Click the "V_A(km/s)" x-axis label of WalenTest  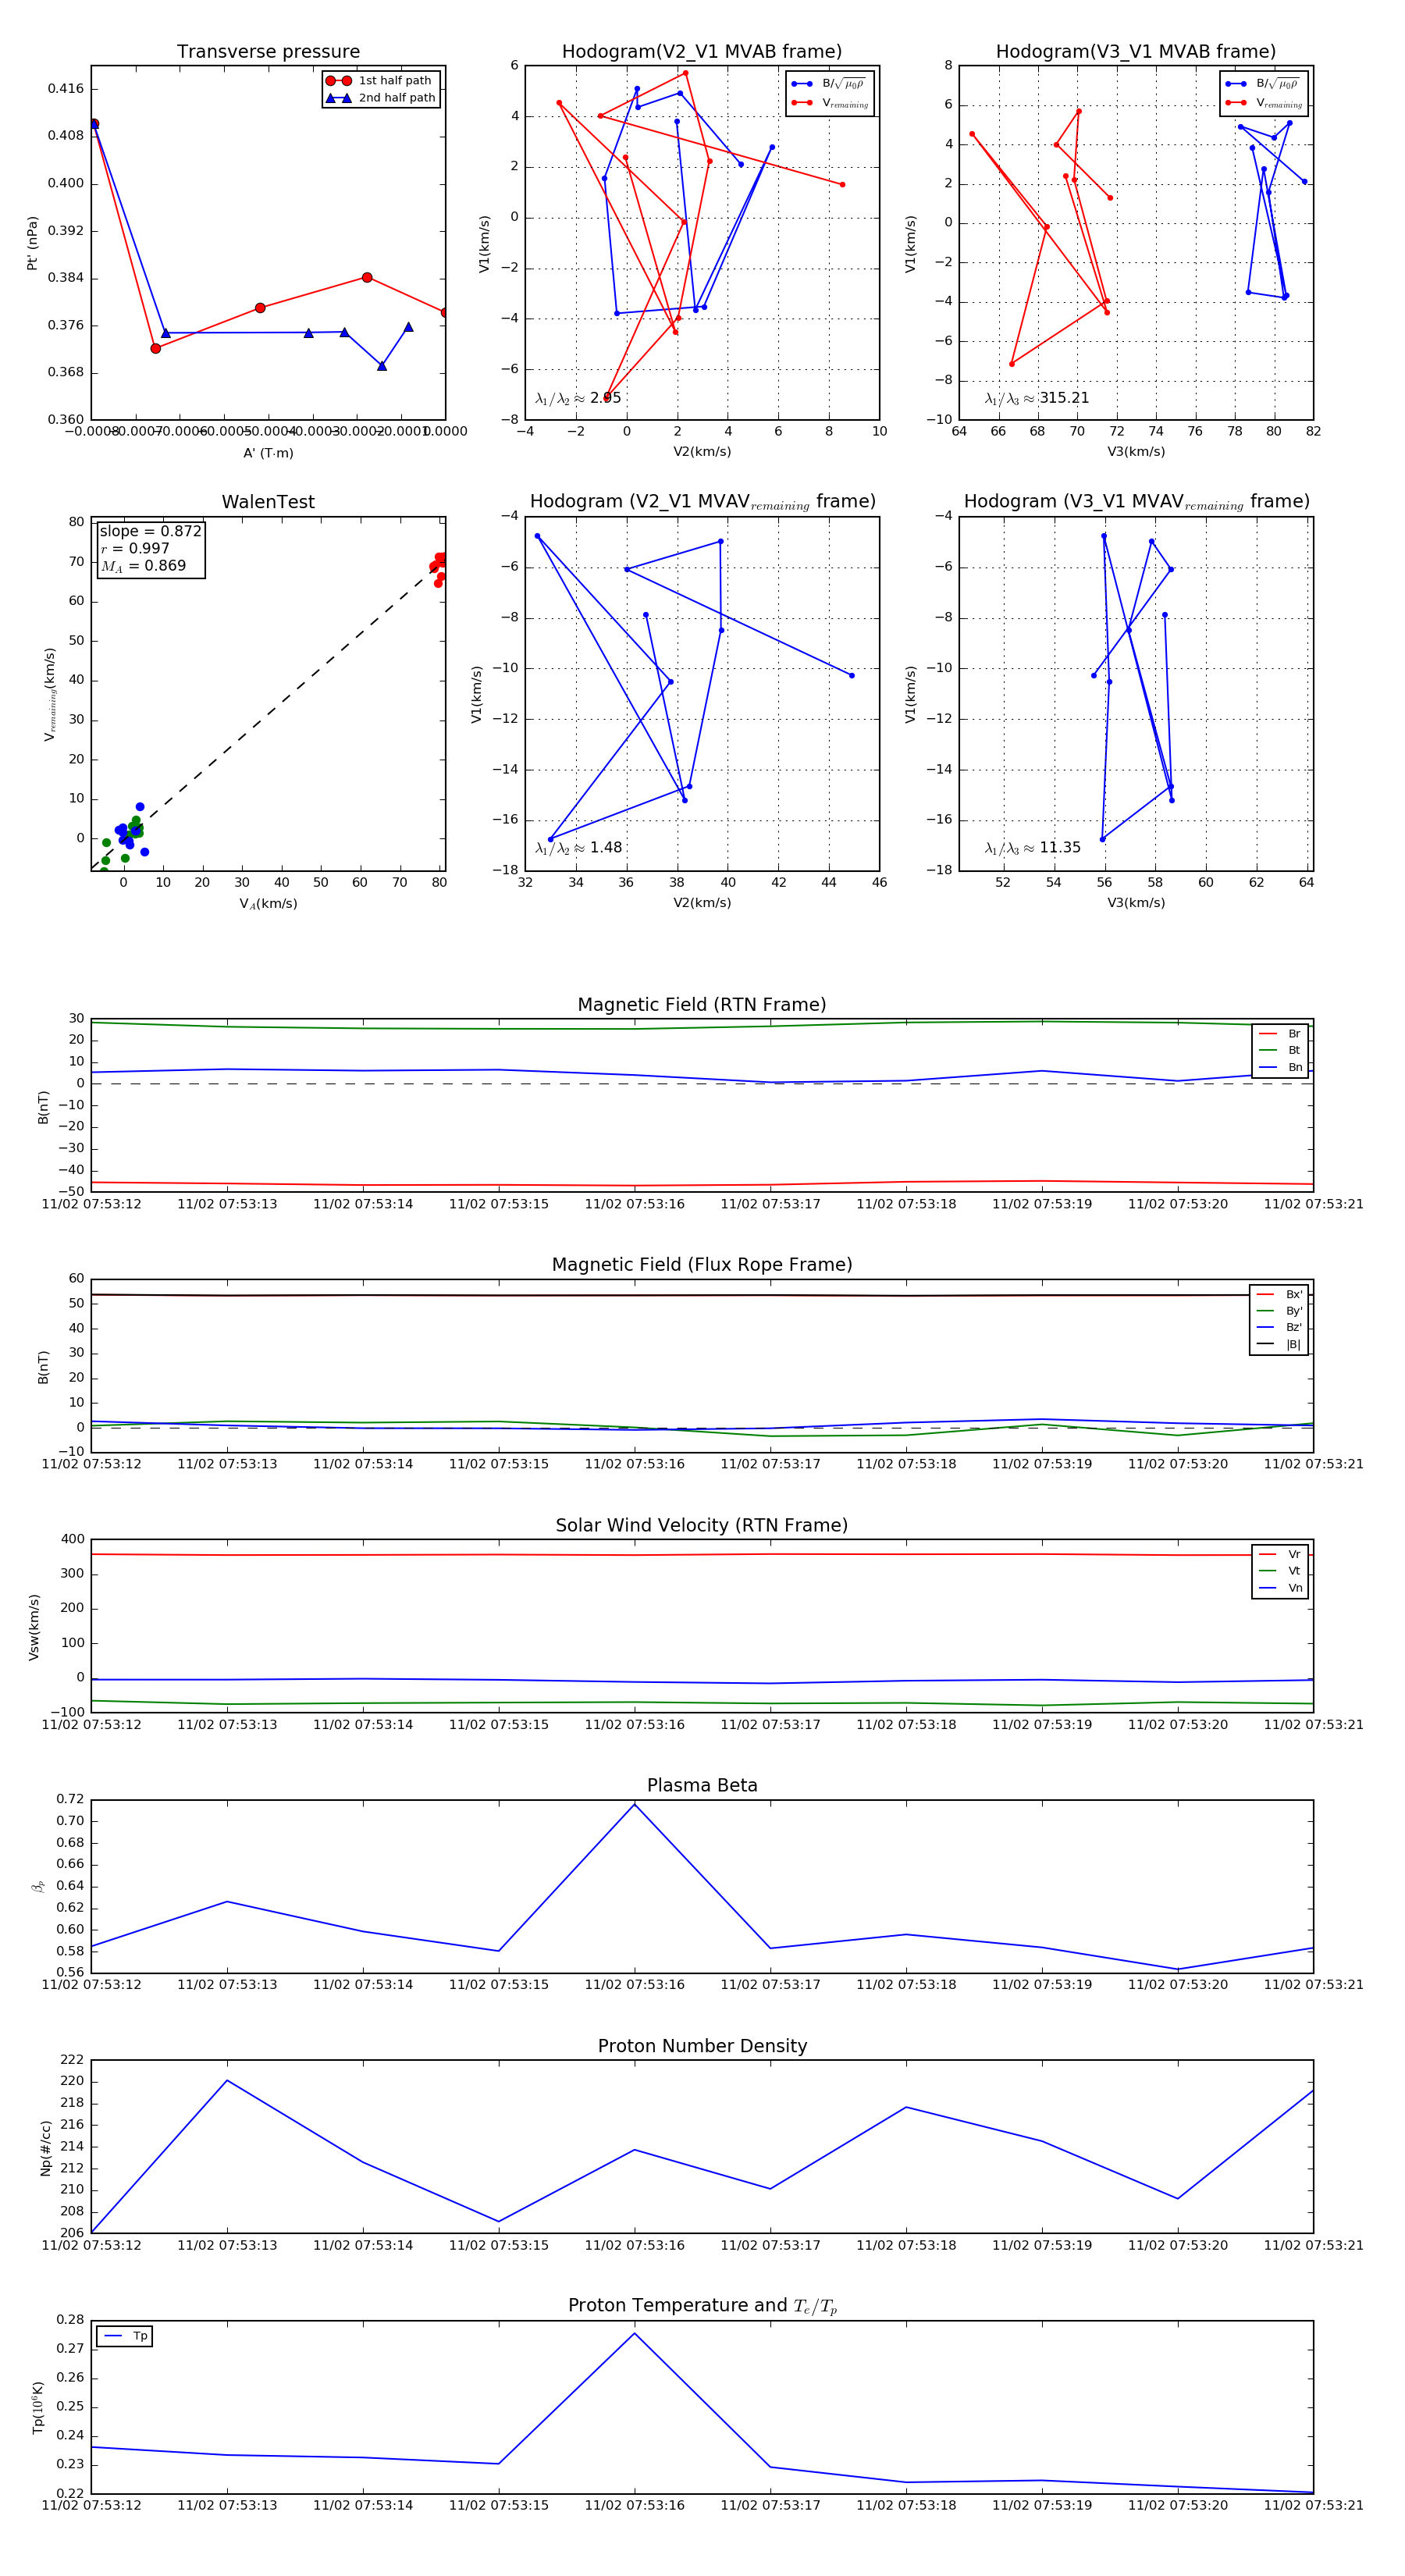(268, 904)
